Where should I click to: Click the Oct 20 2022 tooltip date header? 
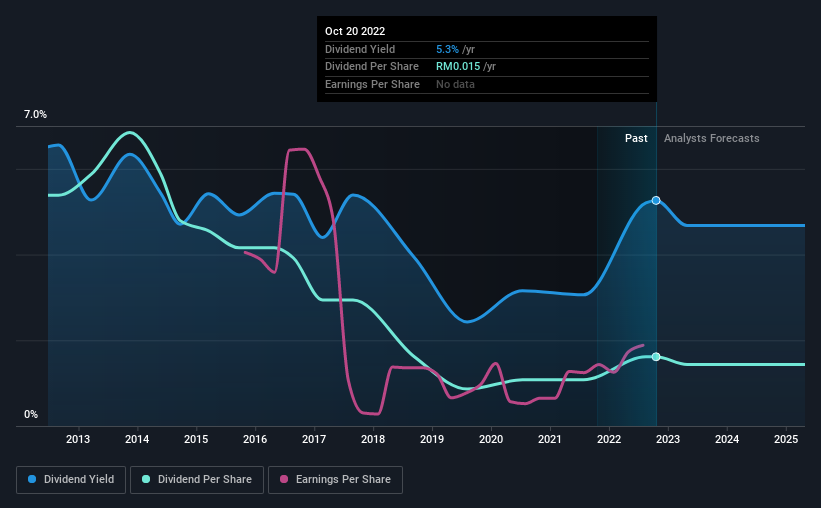click(355, 31)
